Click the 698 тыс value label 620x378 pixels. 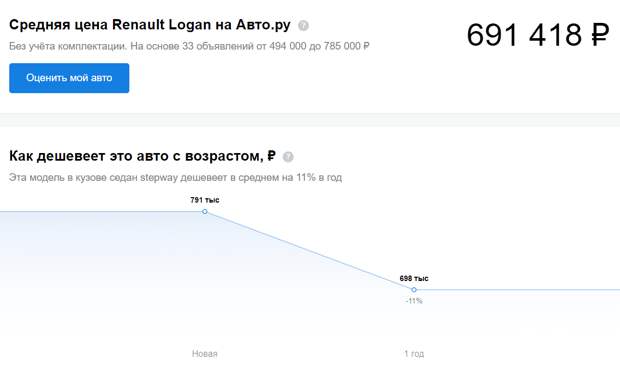[x=414, y=278]
